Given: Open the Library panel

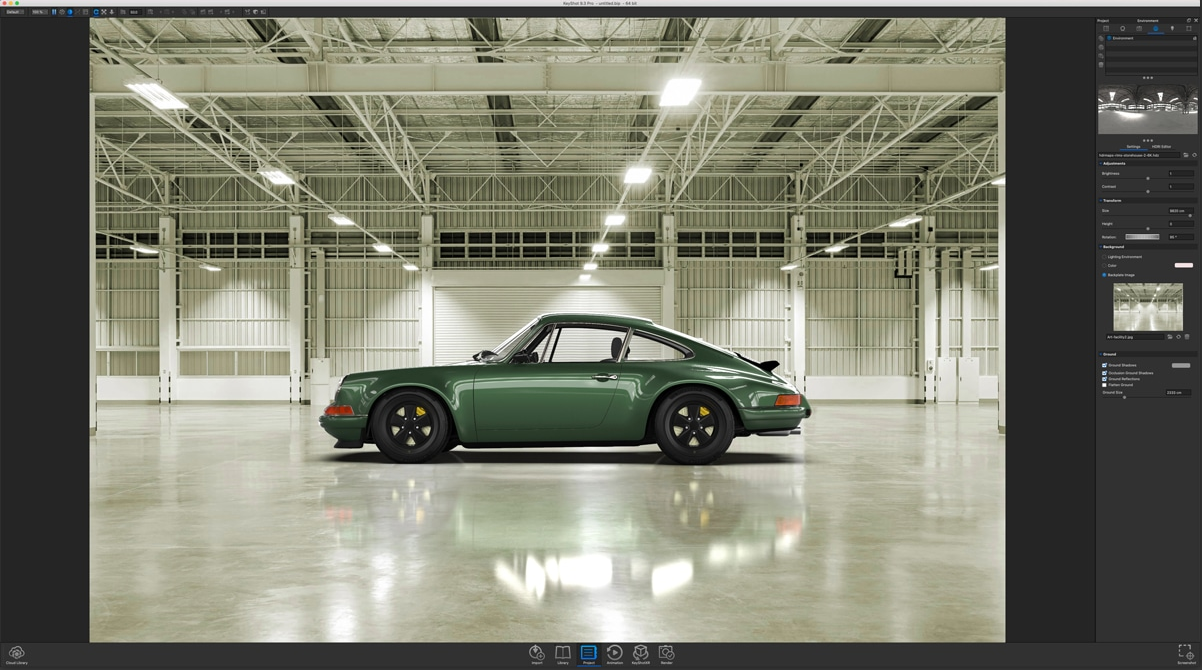Looking at the screenshot, I should pos(563,653).
